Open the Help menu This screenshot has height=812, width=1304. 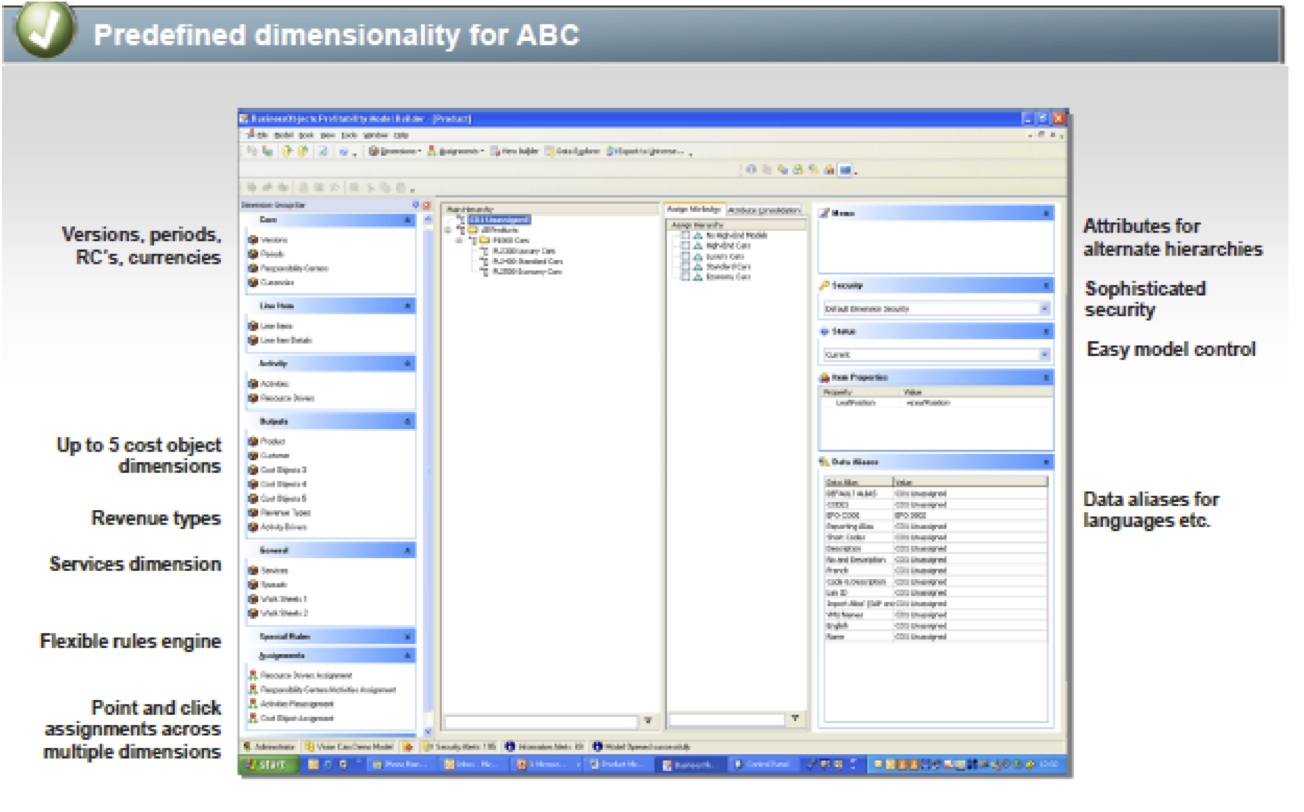pyautogui.click(x=401, y=134)
